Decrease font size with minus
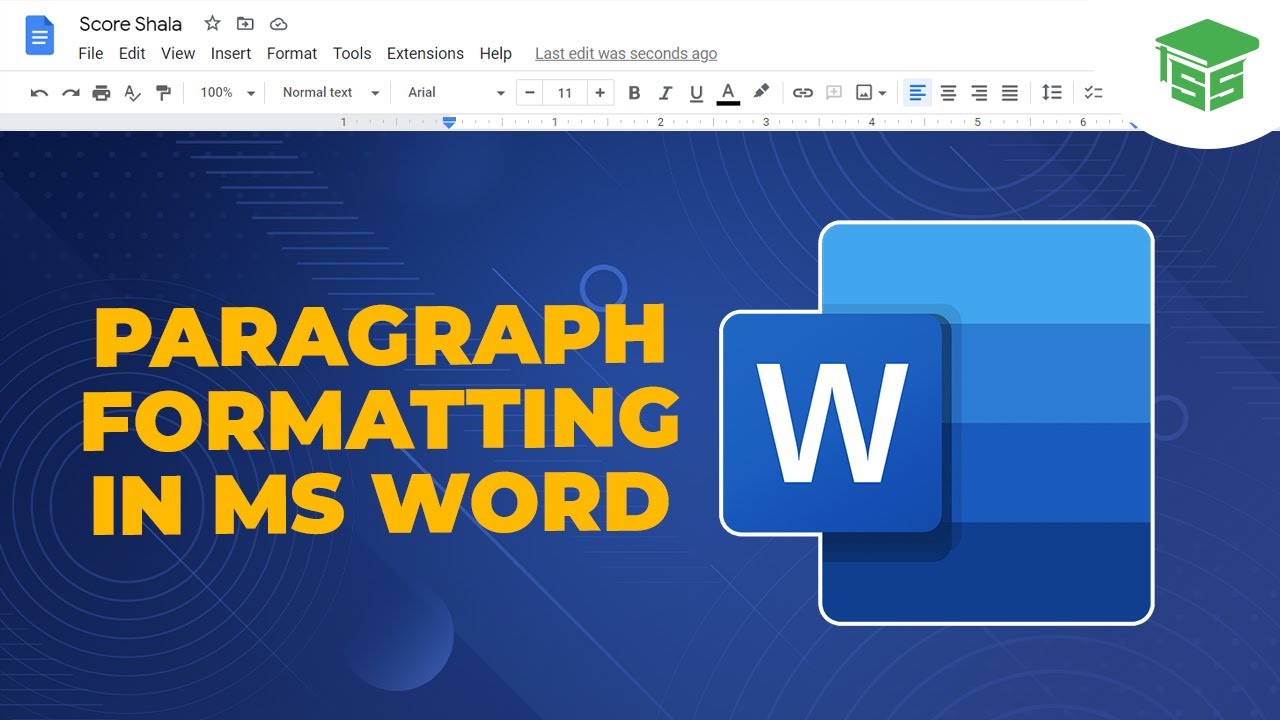 pyautogui.click(x=529, y=93)
